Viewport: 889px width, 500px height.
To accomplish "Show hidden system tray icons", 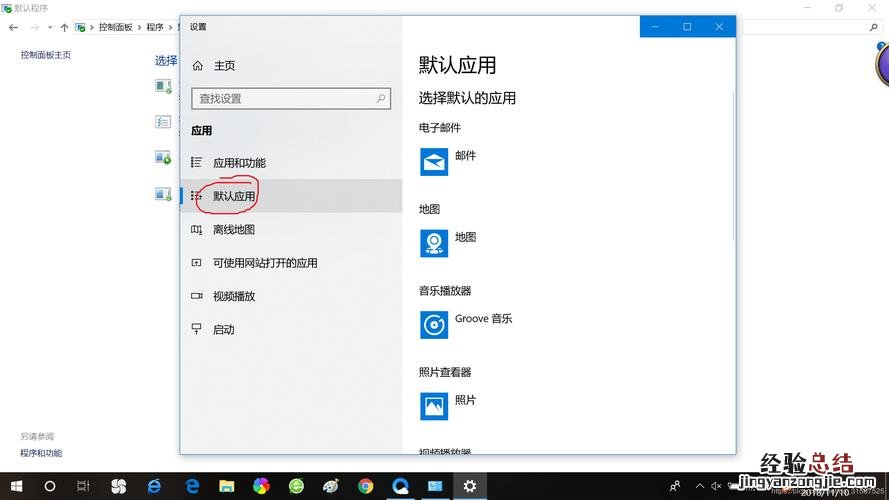I will (700, 486).
